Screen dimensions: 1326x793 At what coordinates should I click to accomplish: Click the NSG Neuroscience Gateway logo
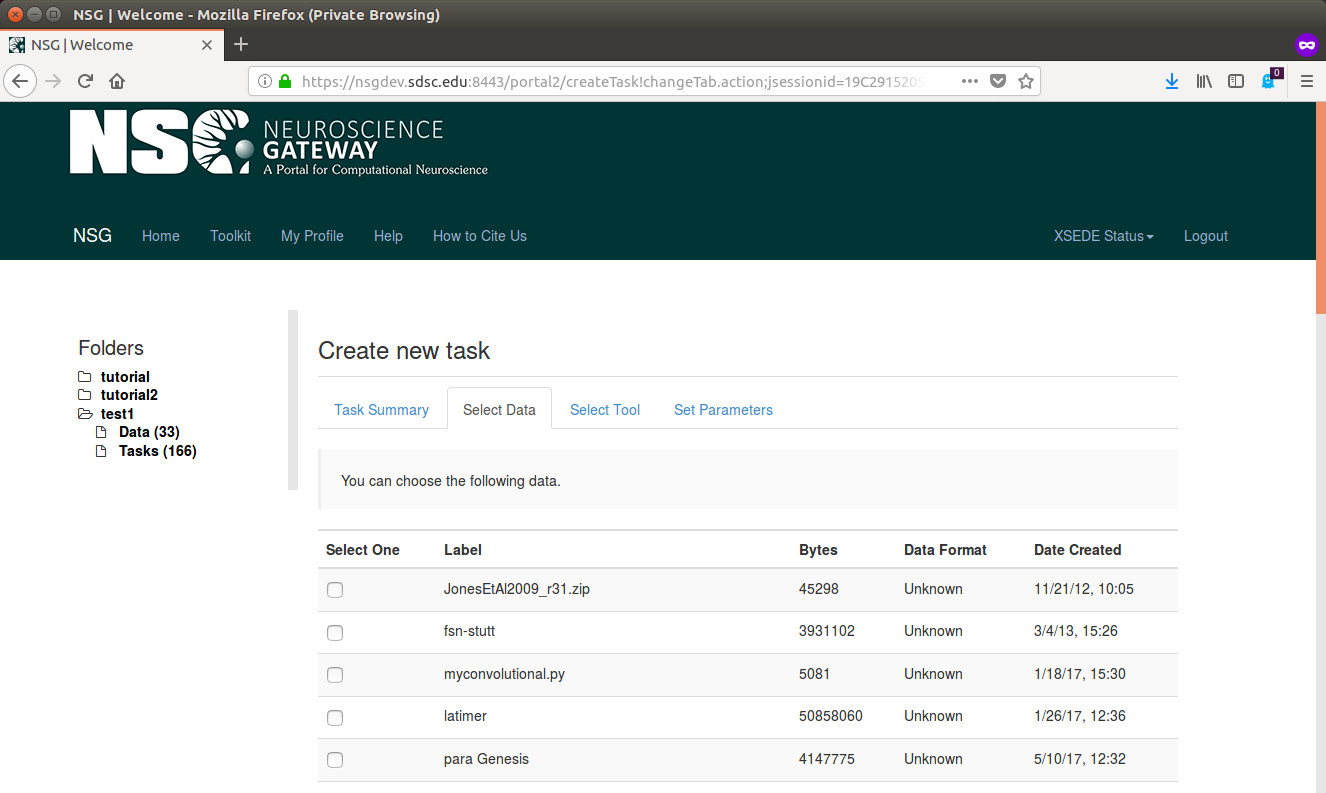pyautogui.click(x=279, y=143)
